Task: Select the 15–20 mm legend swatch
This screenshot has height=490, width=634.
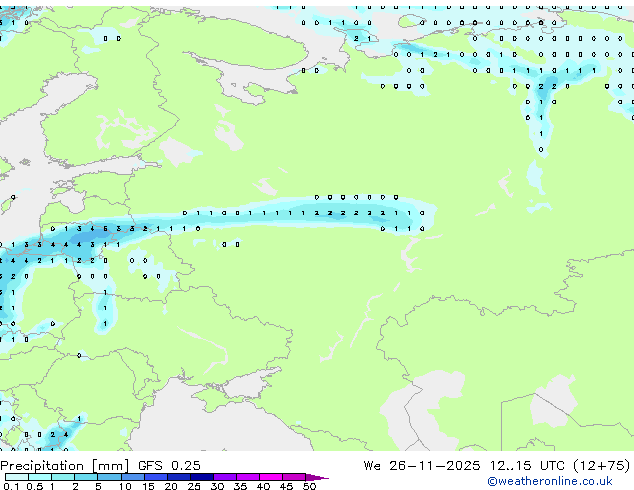Action: pyautogui.click(x=155, y=477)
